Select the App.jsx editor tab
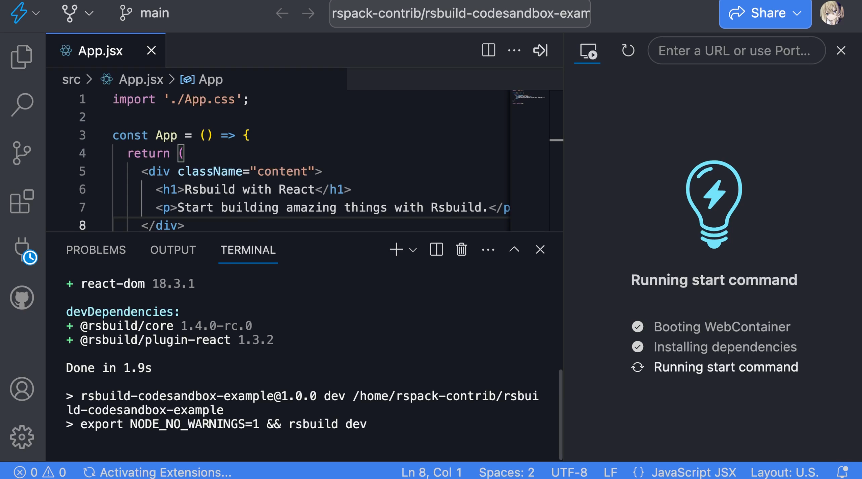862x479 pixels. click(100, 51)
